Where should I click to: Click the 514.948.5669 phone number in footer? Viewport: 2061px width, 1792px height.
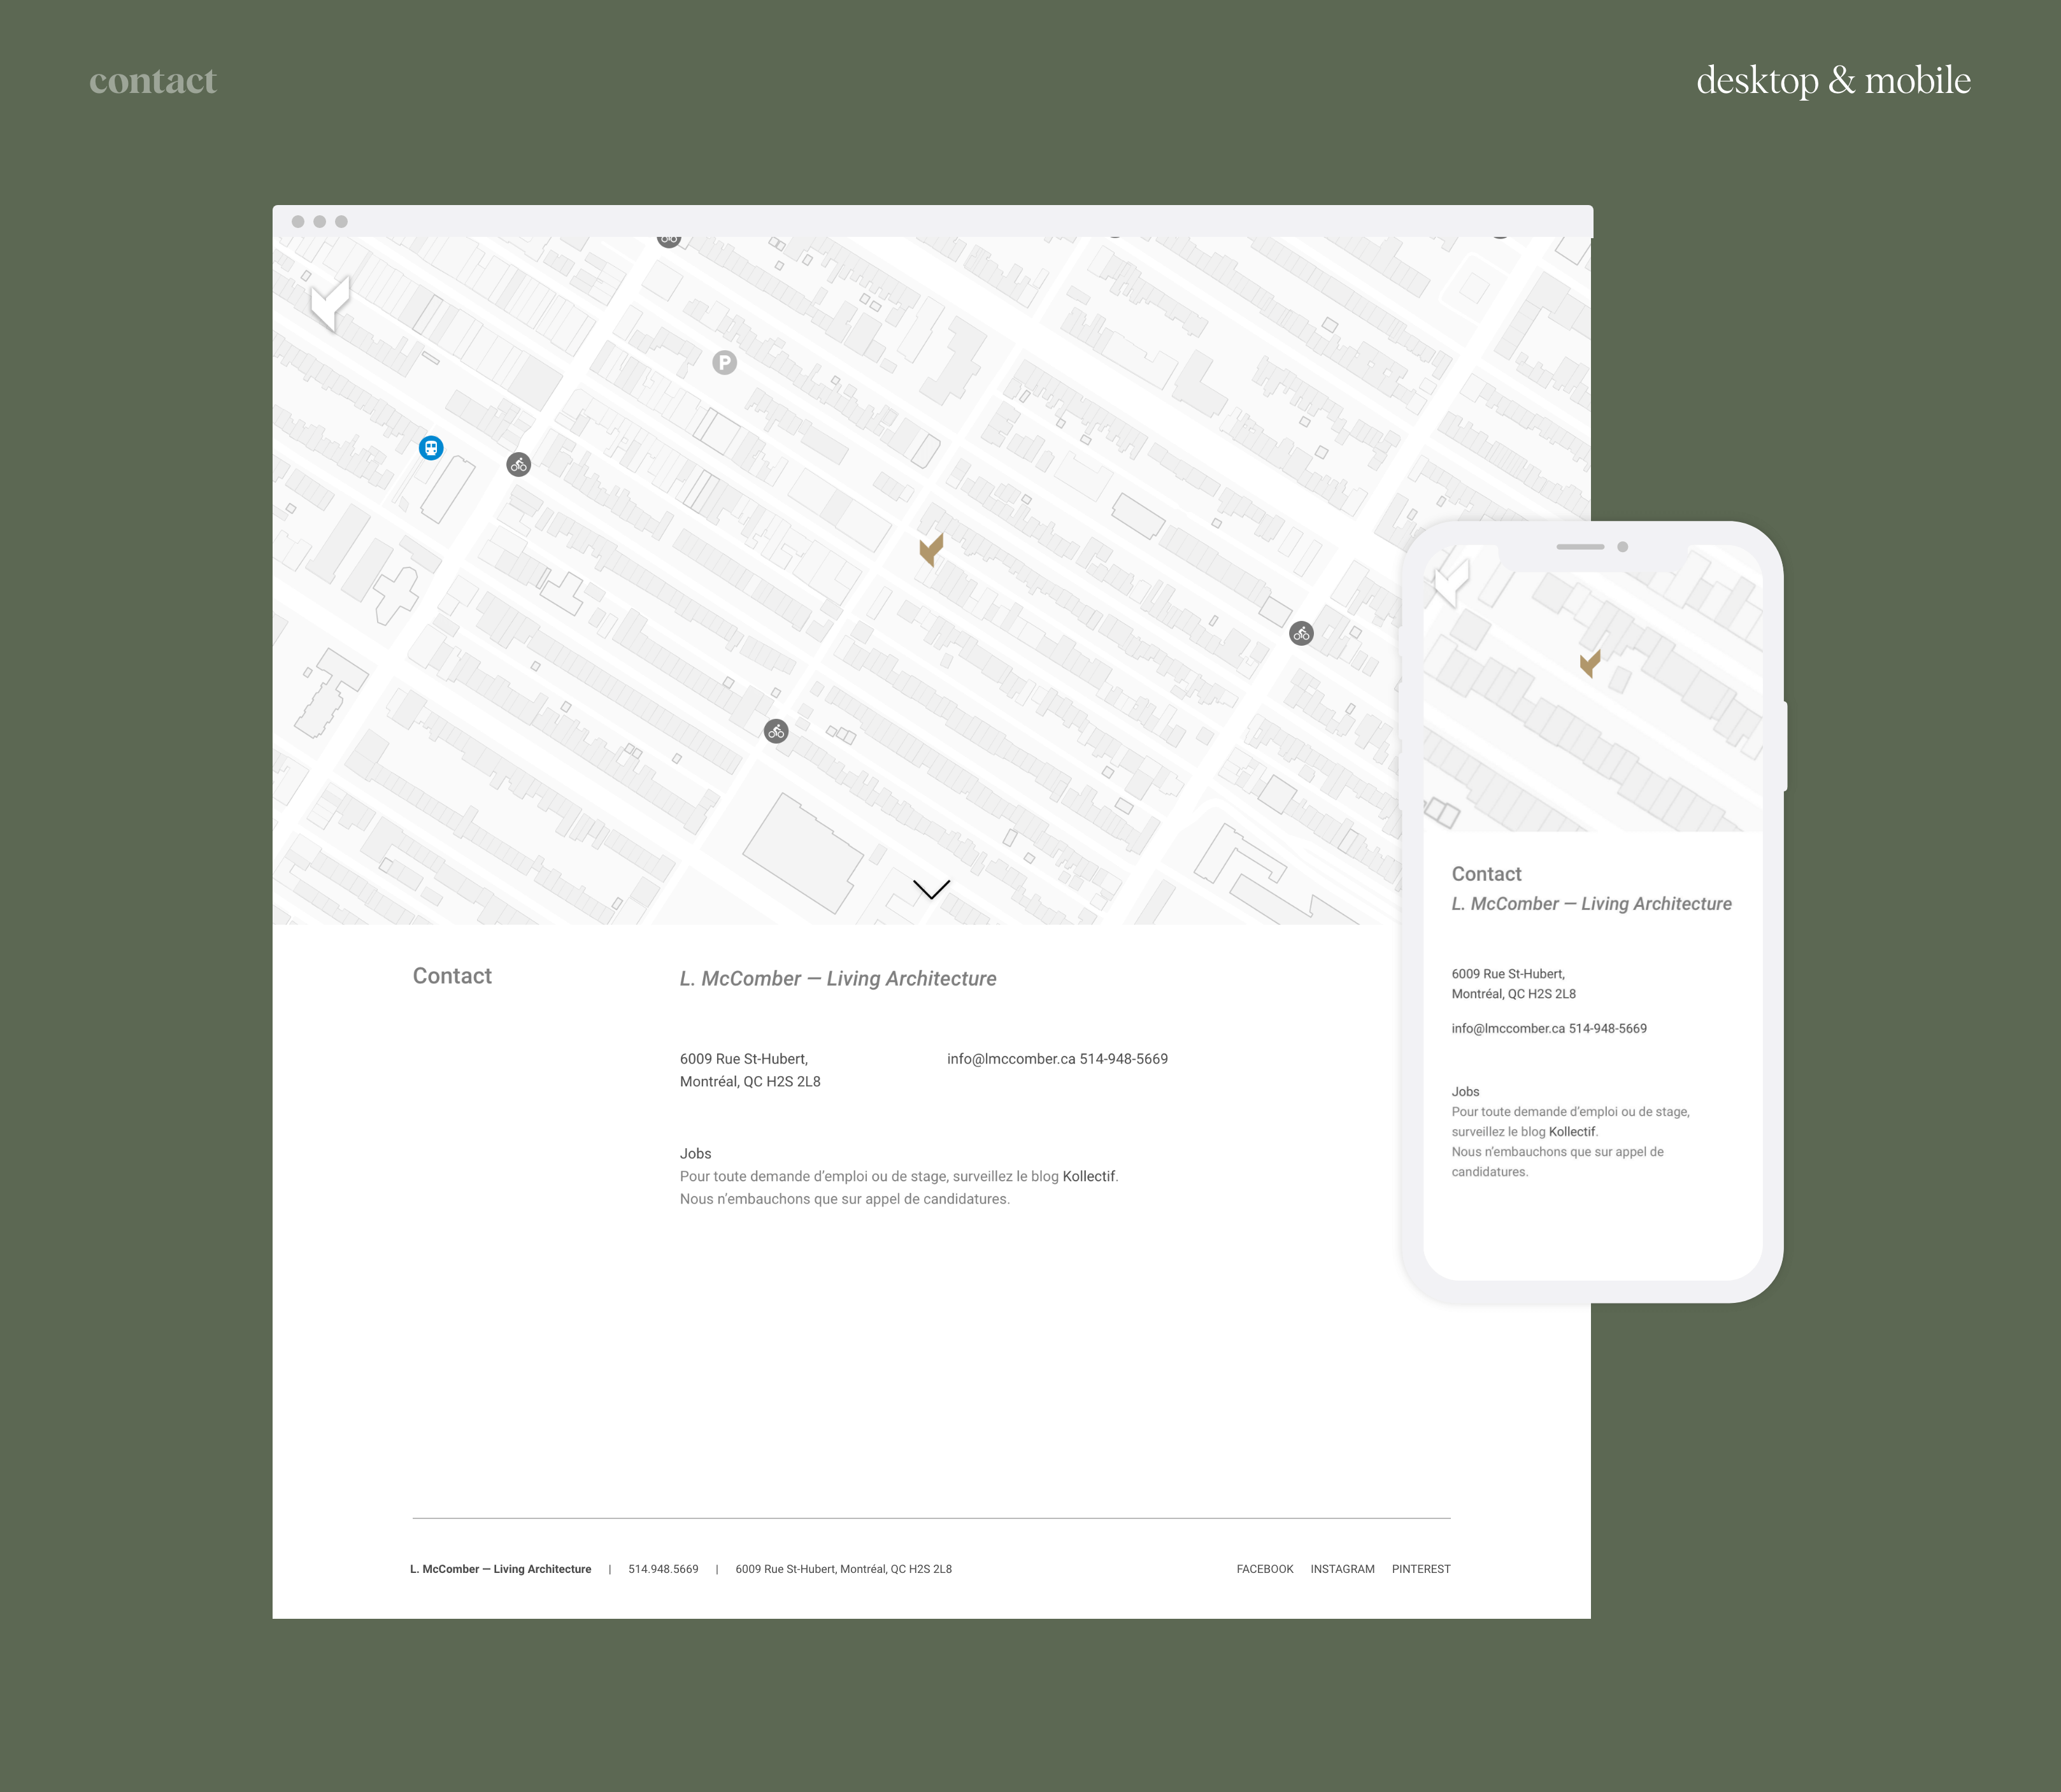tap(663, 1569)
